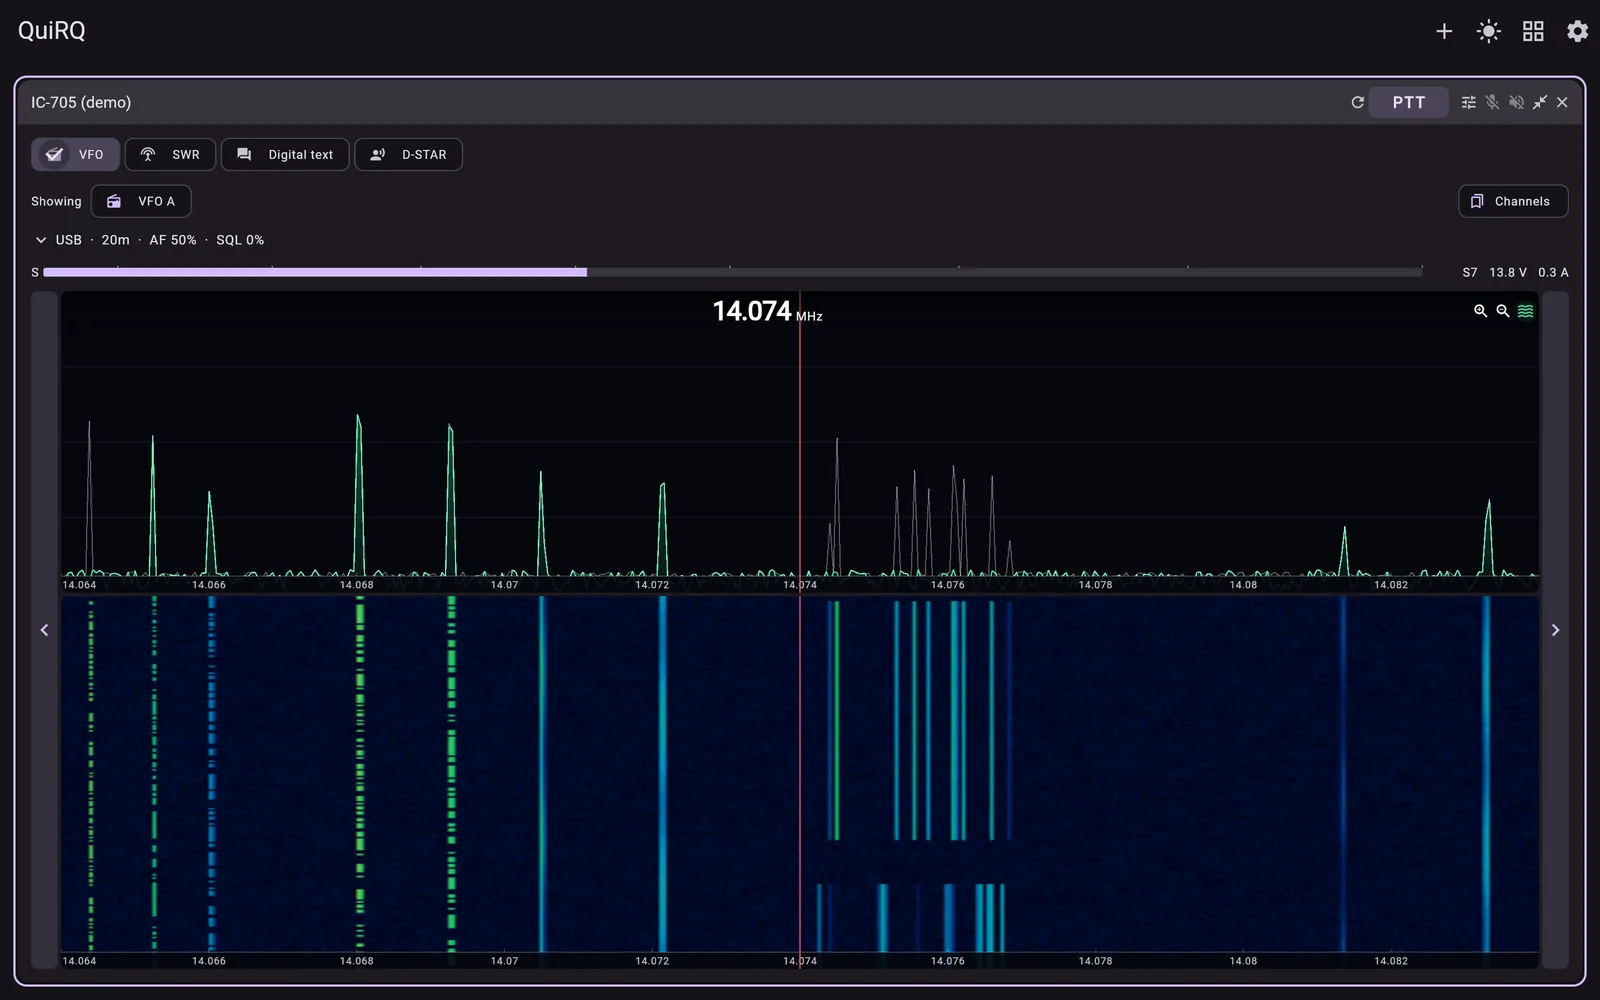Click the IC-705 (demo) title
1600x1000 pixels.
click(x=81, y=102)
